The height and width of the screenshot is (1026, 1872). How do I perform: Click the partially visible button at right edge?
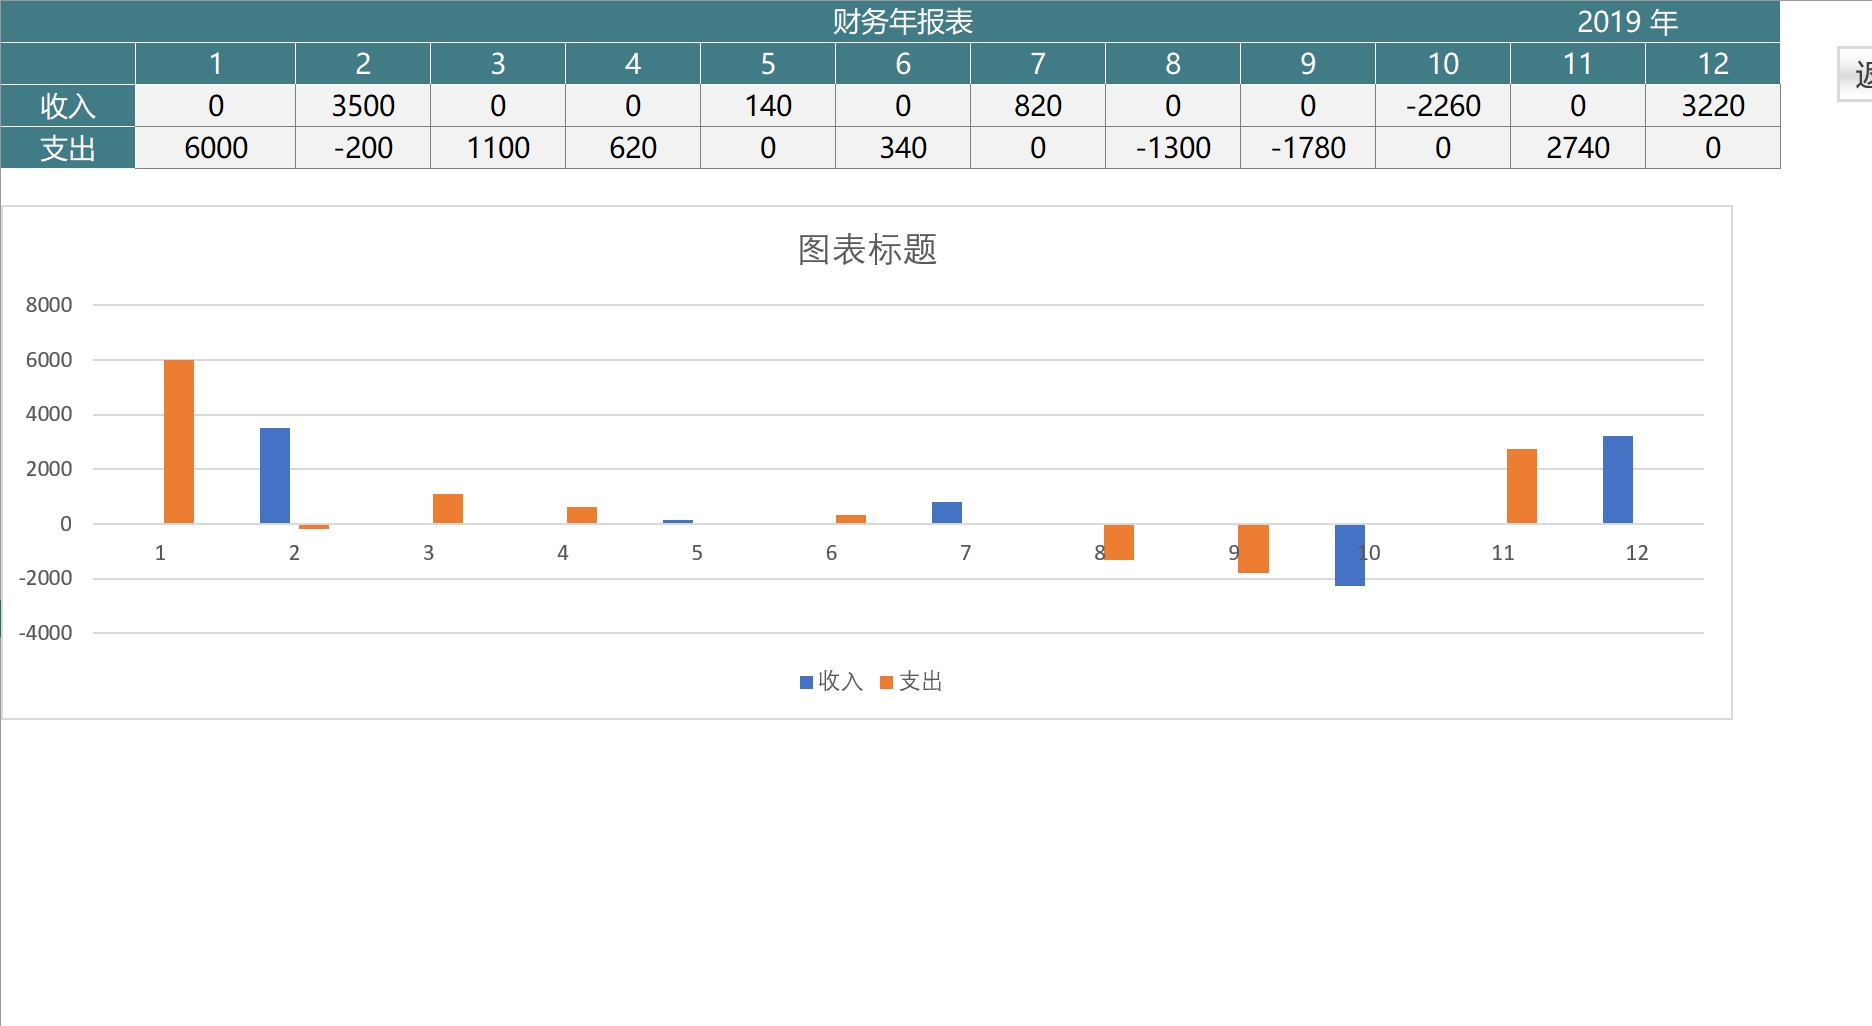click(1855, 74)
